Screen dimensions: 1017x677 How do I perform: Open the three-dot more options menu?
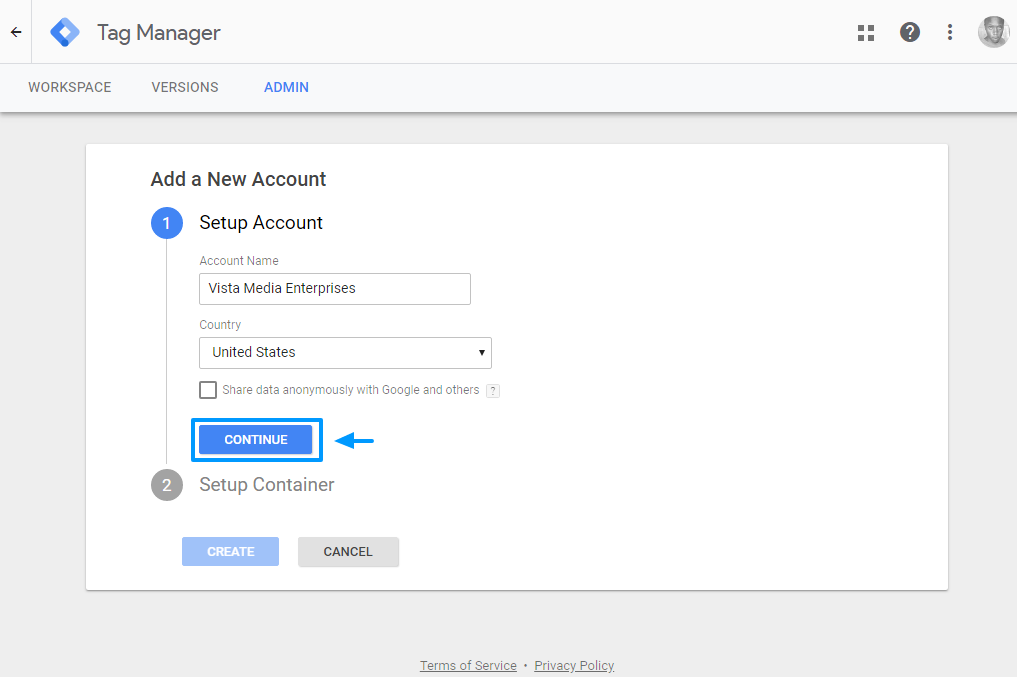click(x=950, y=32)
